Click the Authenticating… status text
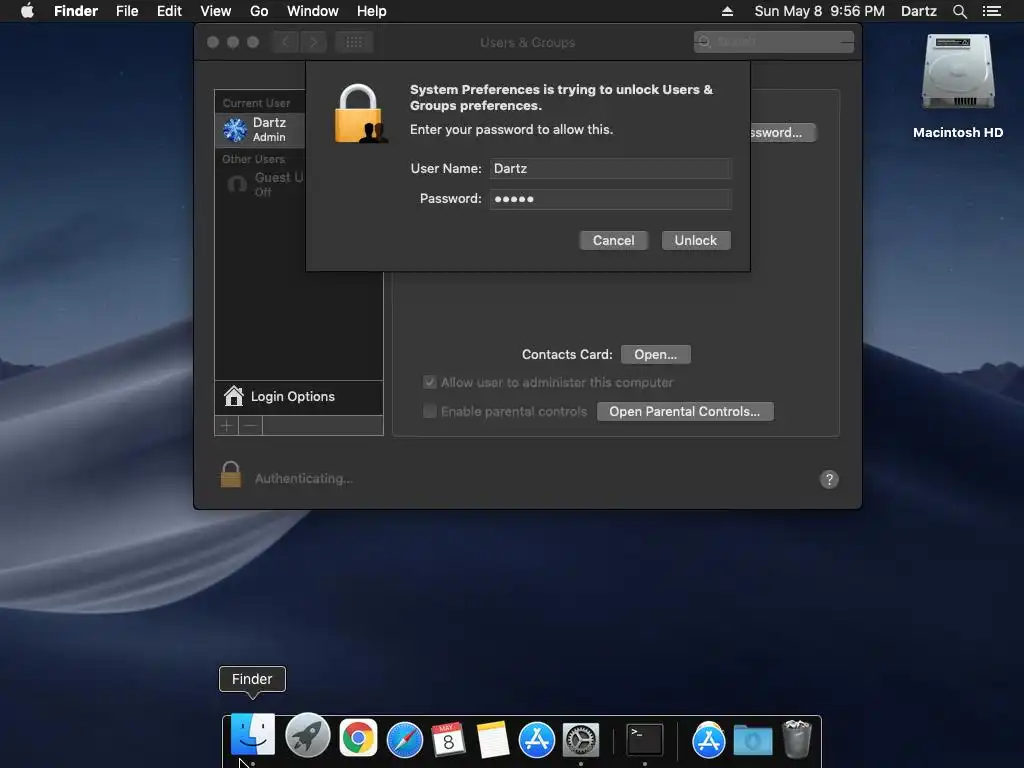Screen dimensions: 1024x768 (304, 479)
